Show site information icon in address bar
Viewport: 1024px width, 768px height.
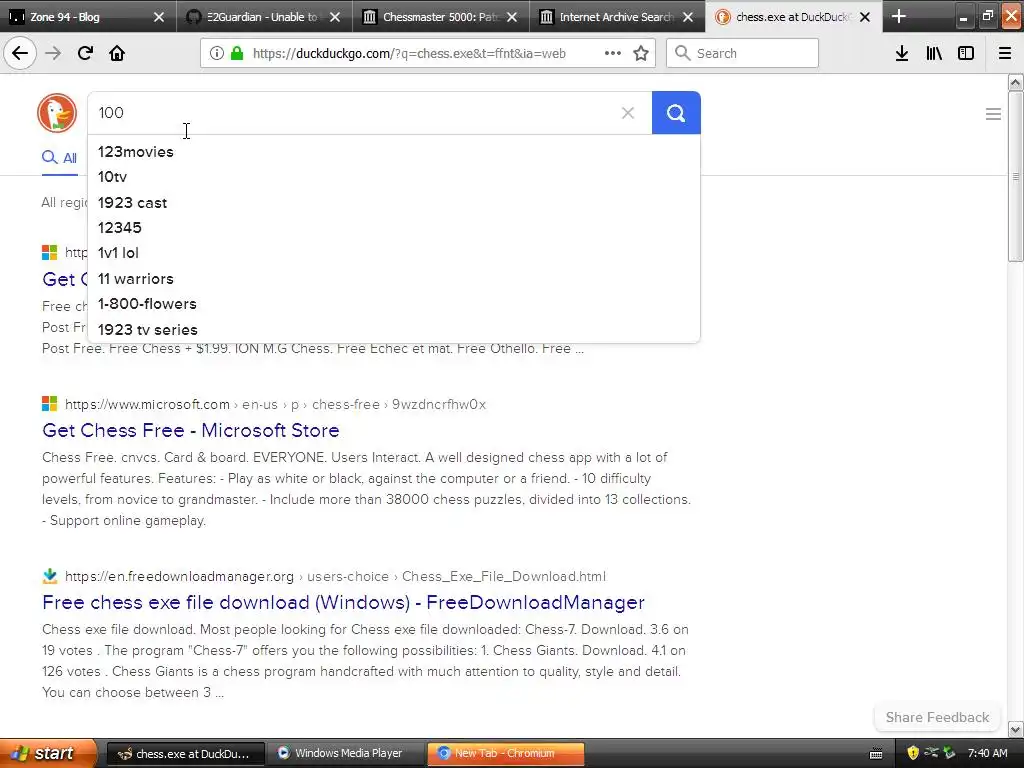(x=217, y=53)
